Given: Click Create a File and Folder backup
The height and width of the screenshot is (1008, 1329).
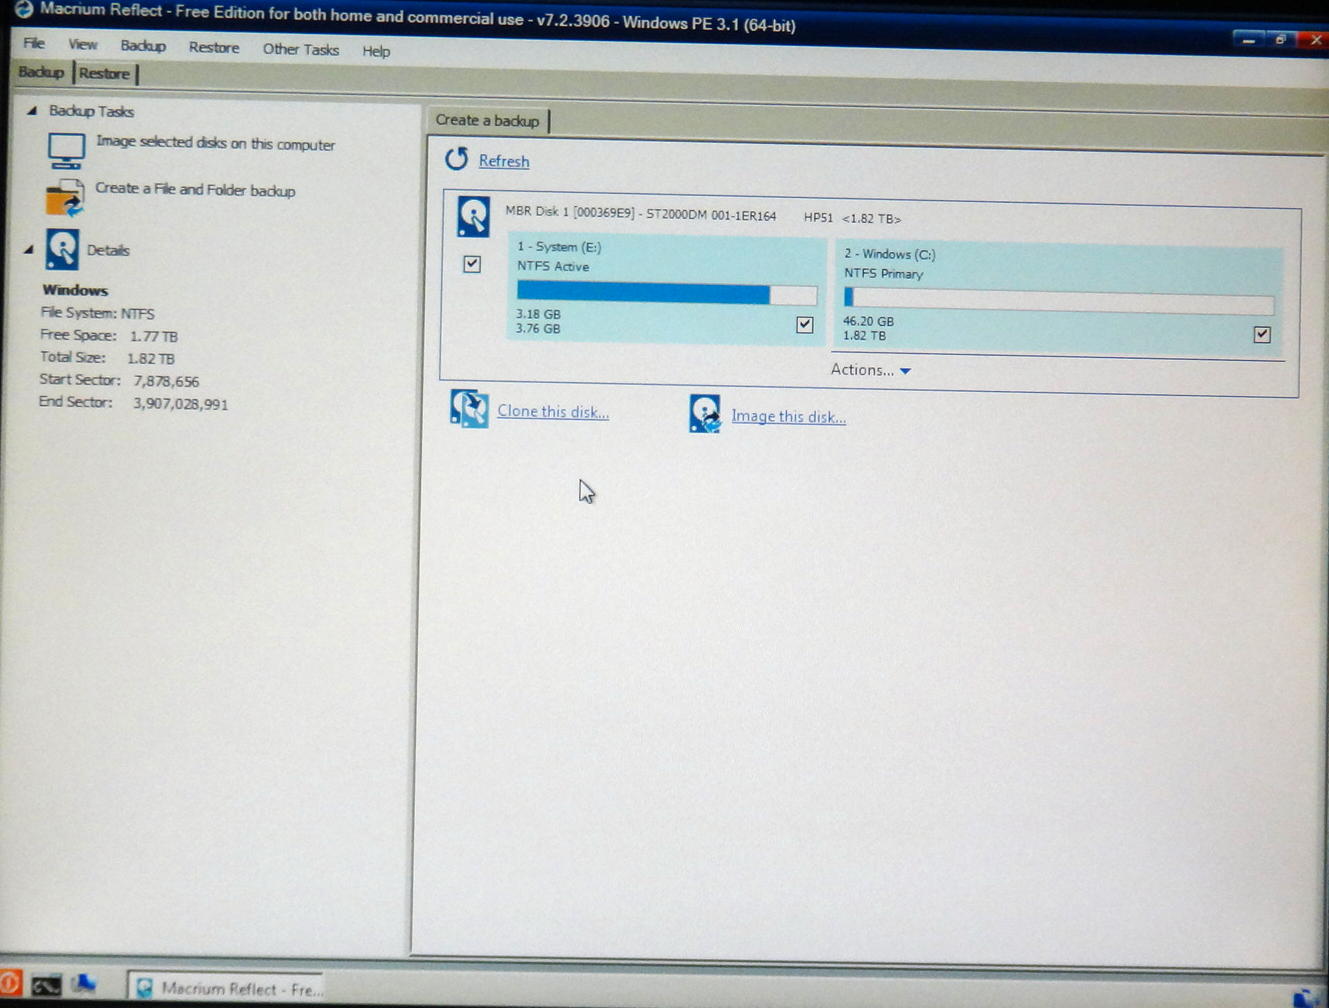Looking at the screenshot, I should (x=195, y=189).
